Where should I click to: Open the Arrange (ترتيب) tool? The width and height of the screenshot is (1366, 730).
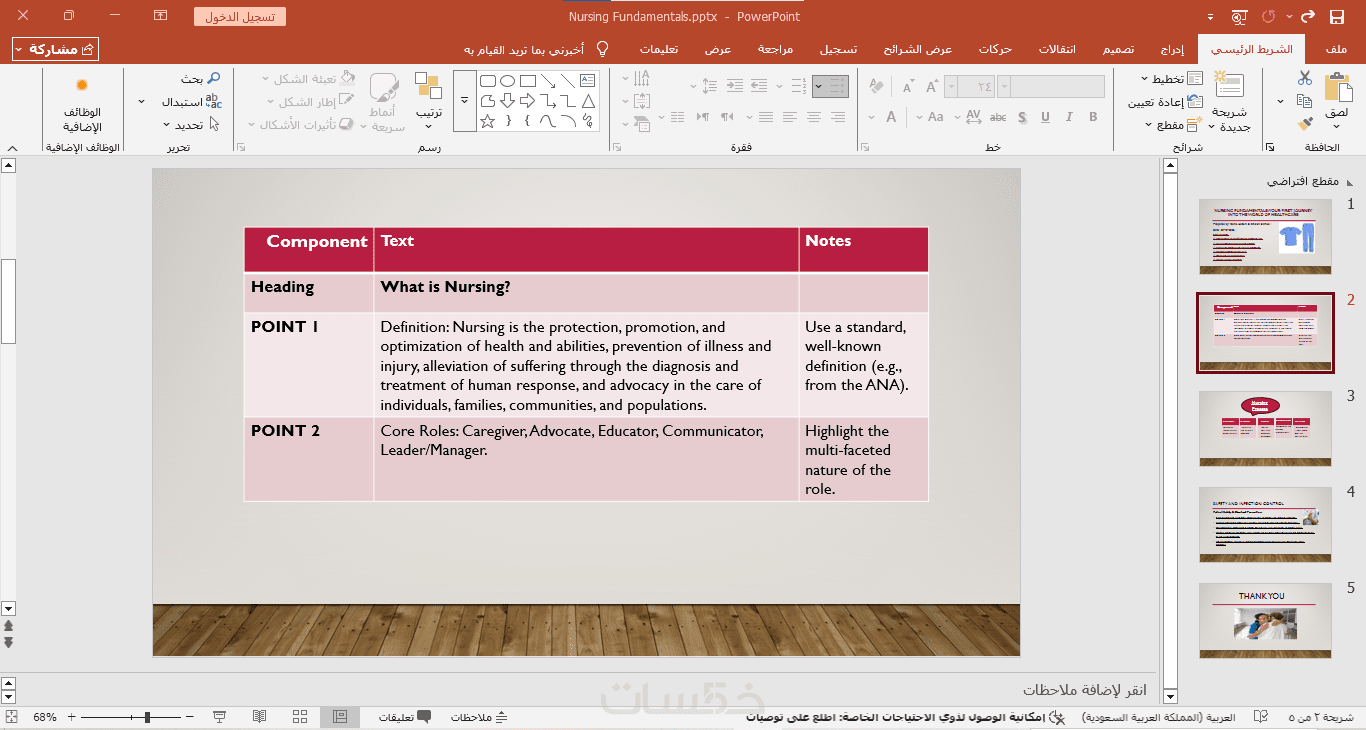pos(428,99)
